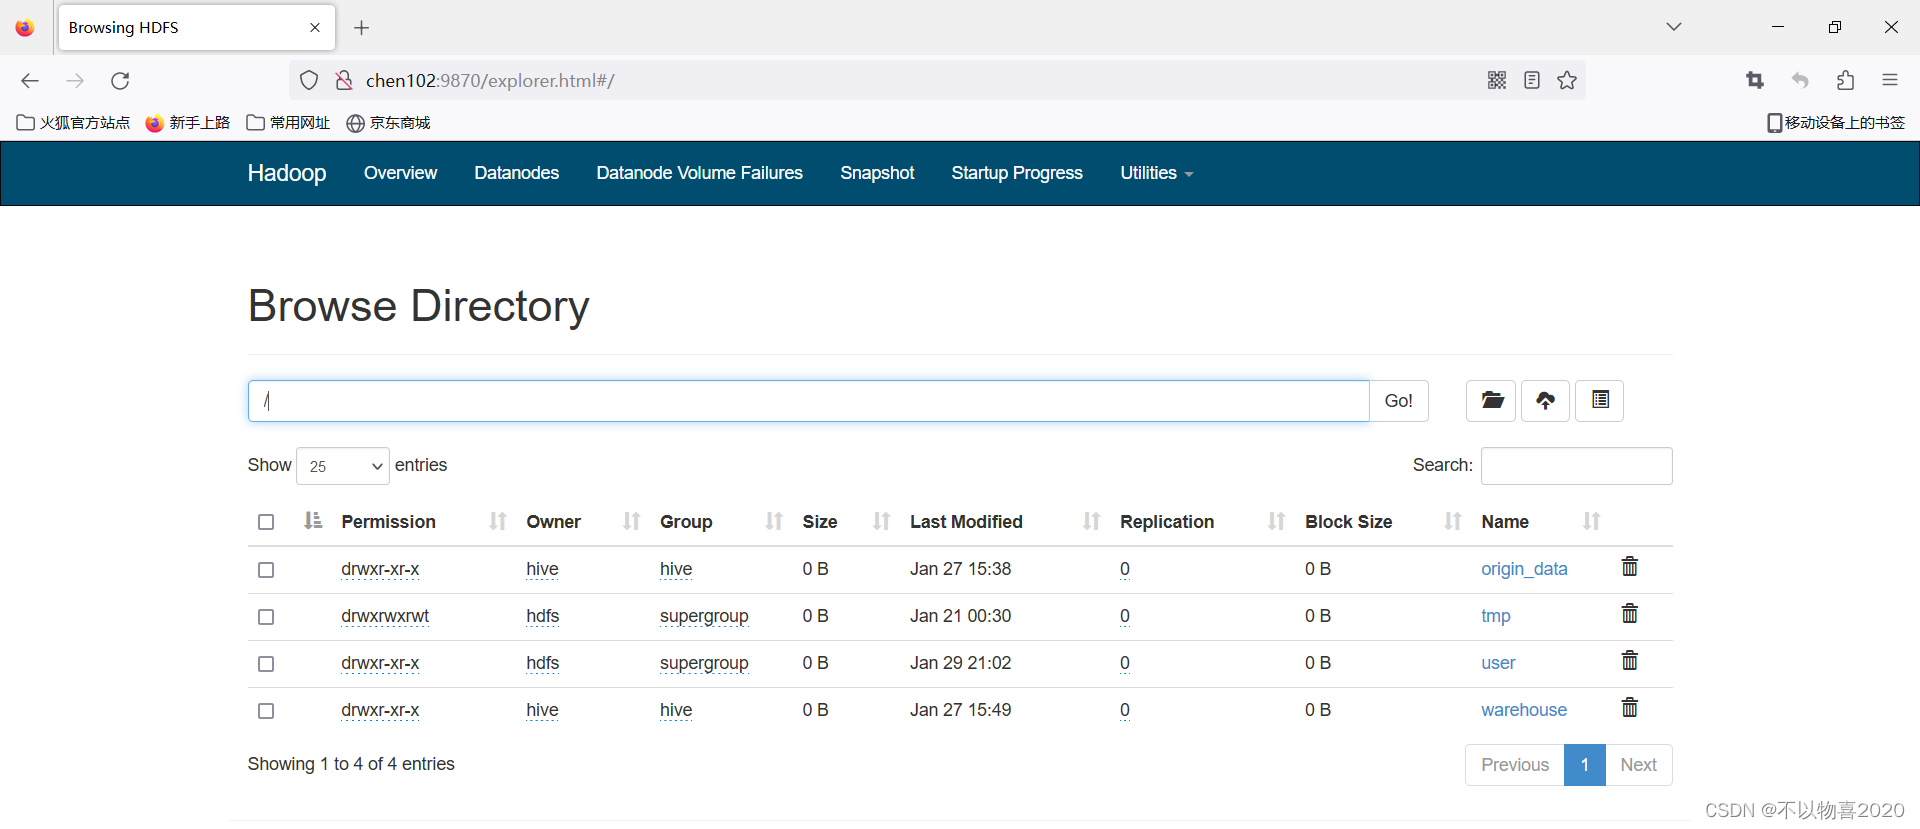Click the Hadoop brand link
This screenshot has width=1920, height=829.
[x=287, y=173]
